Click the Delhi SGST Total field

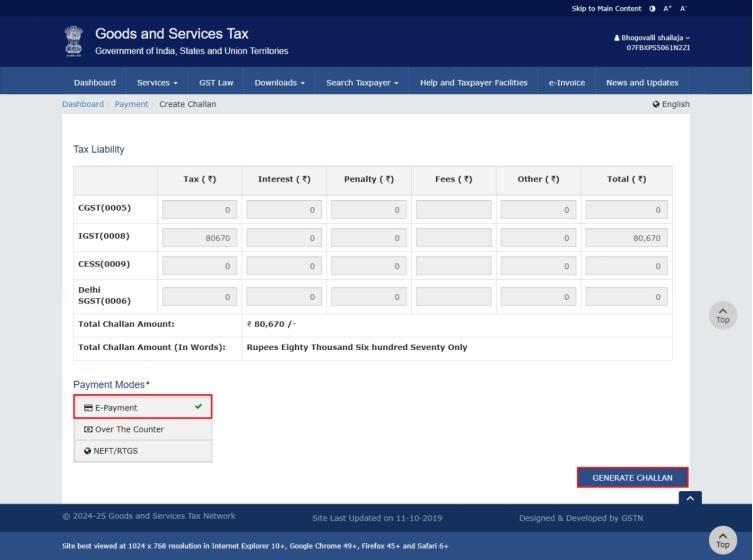626,297
